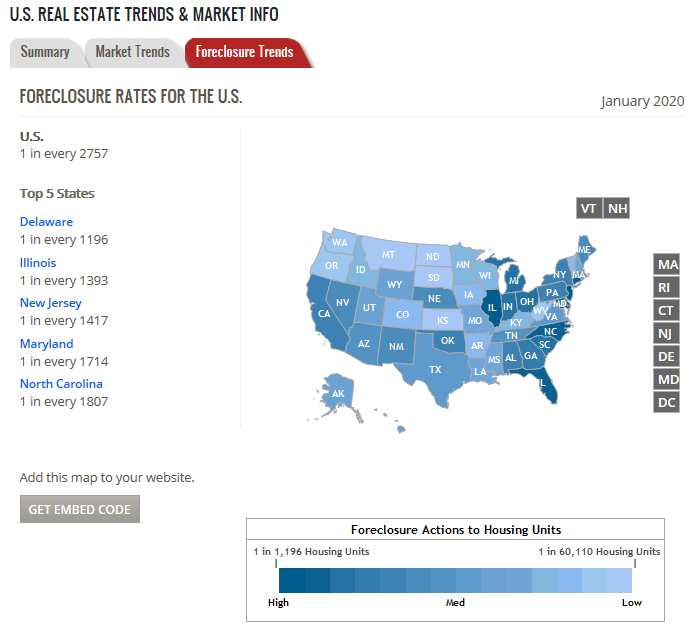Switch to the Market Trends tab
This screenshot has height=633, width=698.
coord(132,52)
